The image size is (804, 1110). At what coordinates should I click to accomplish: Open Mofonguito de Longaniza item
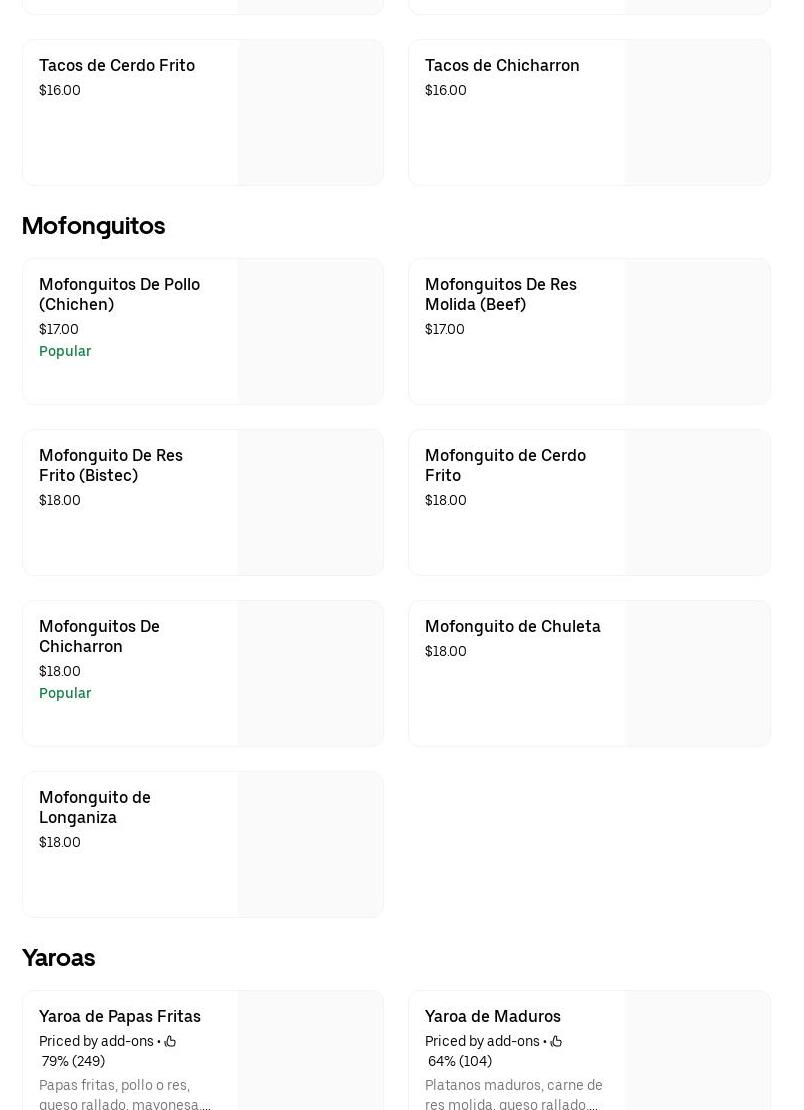(203, 845)
